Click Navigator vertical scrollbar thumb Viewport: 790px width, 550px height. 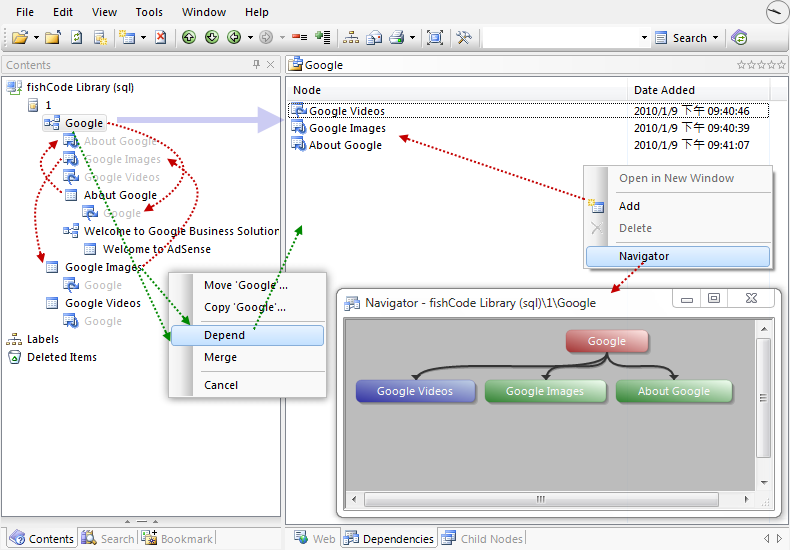(763, 398)
